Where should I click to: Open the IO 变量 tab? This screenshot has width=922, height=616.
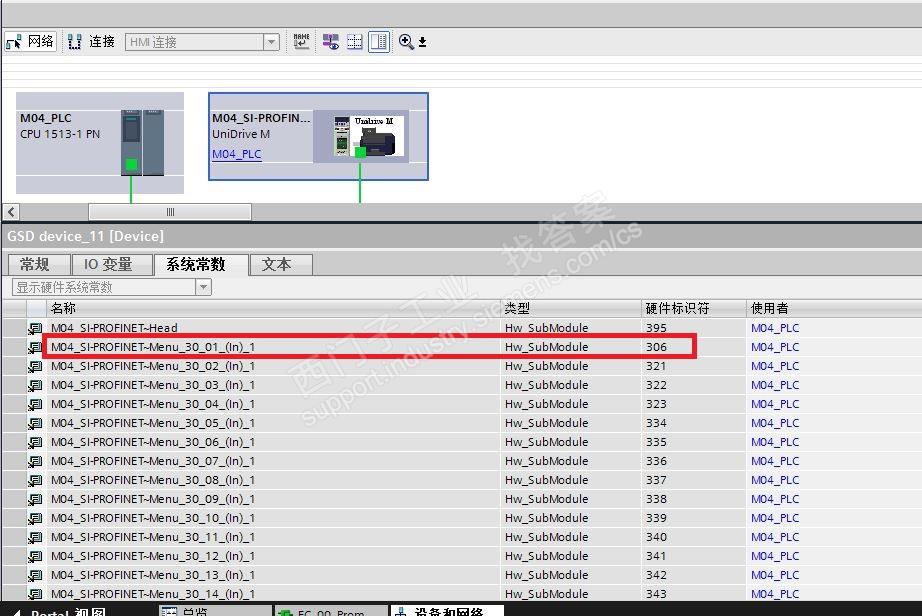pos(112,265)
